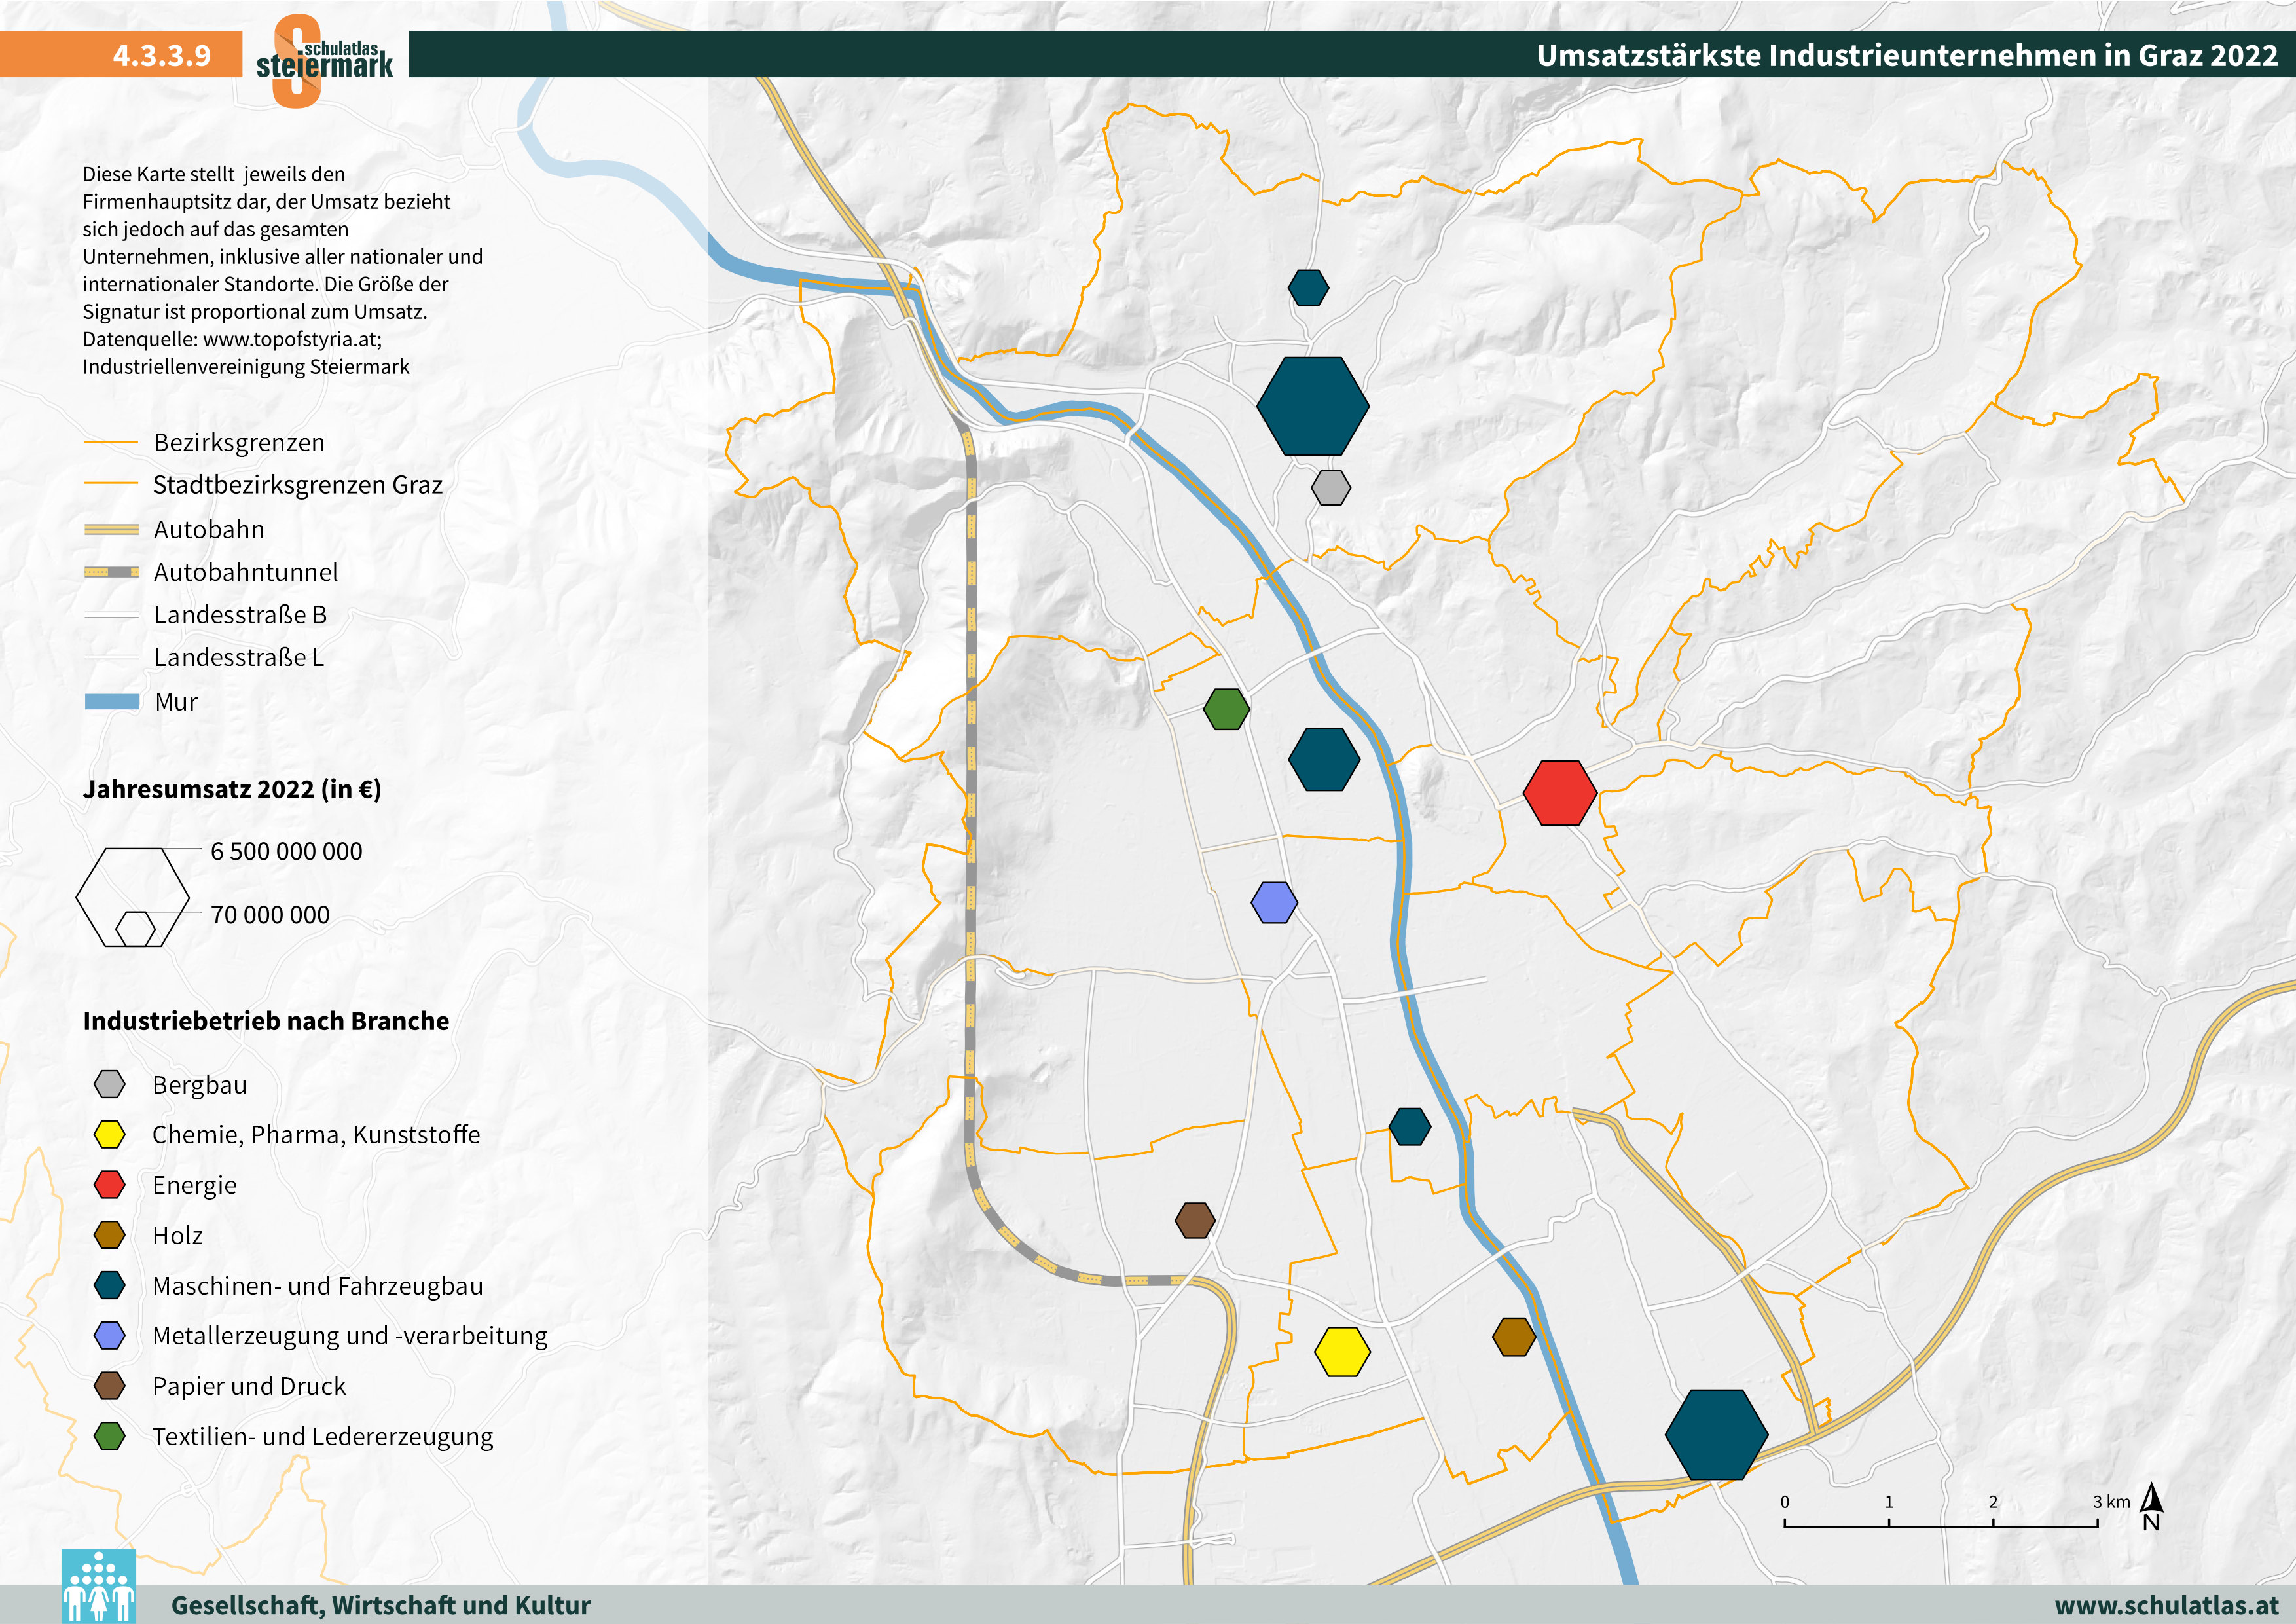Click the large teal hexagon at southeast Autobahn
2296x1624 pixels.
point(1716,1434)
